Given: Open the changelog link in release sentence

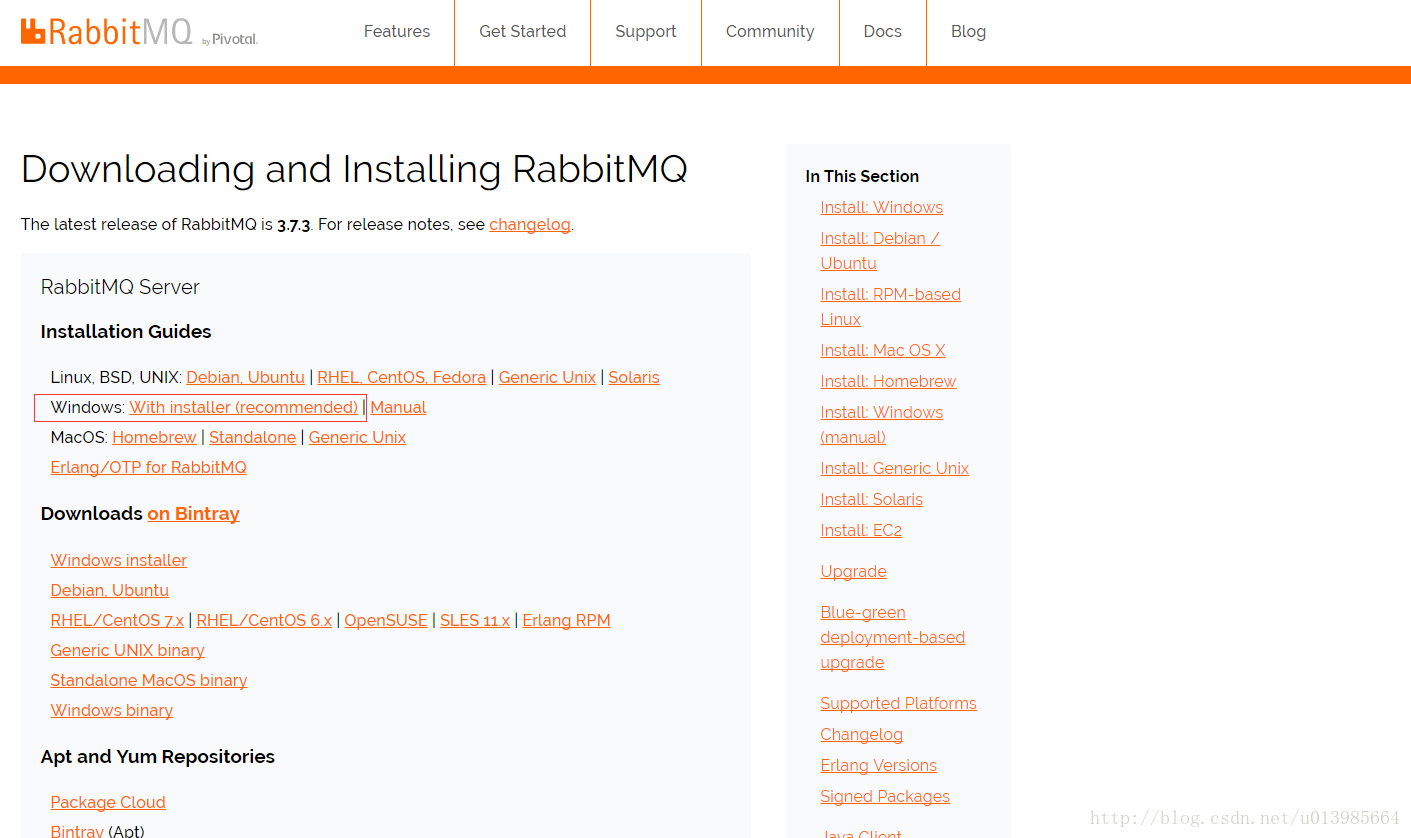Looking at the screenshot, I should click(530, 224).
